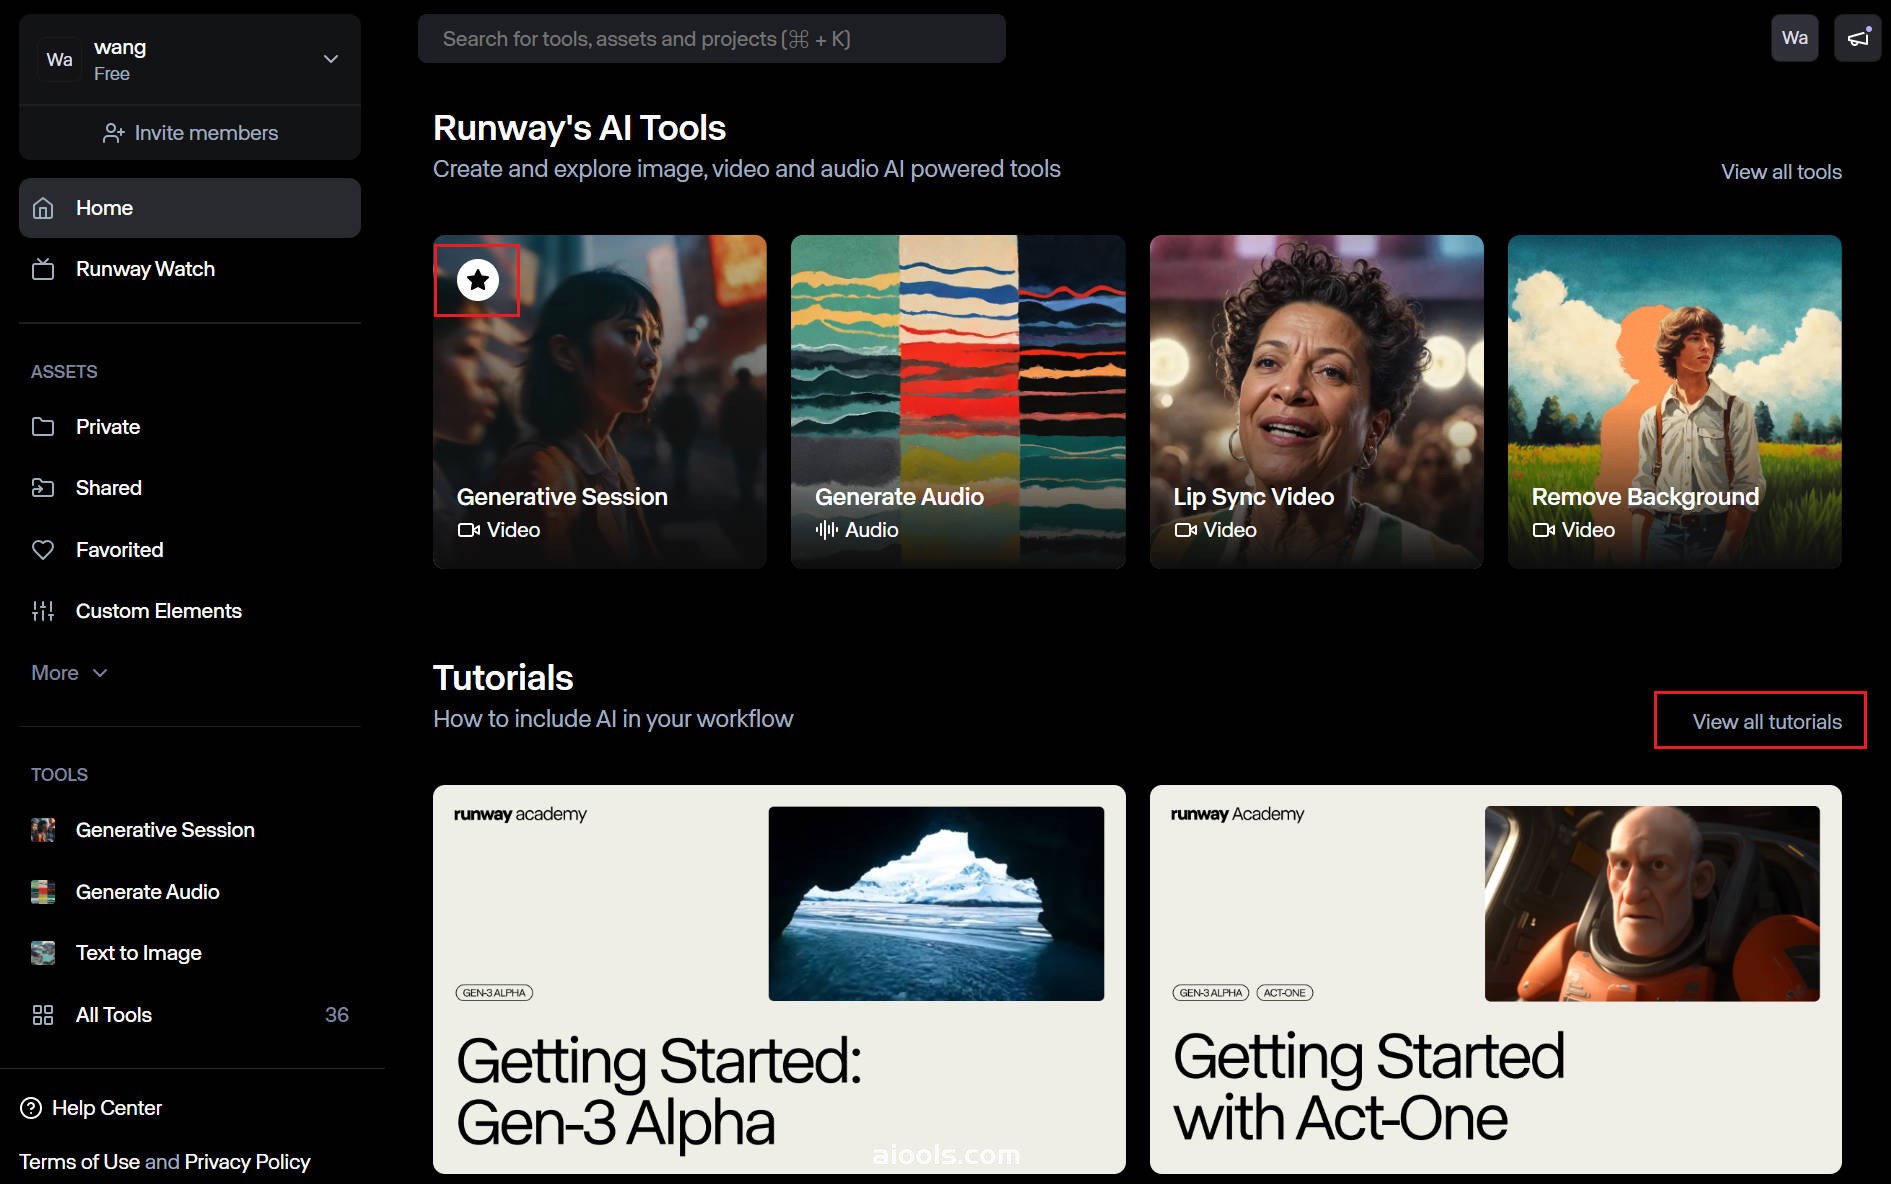
Task: Open the Lip Sync Video tool card
Action: pos(1316,402)
